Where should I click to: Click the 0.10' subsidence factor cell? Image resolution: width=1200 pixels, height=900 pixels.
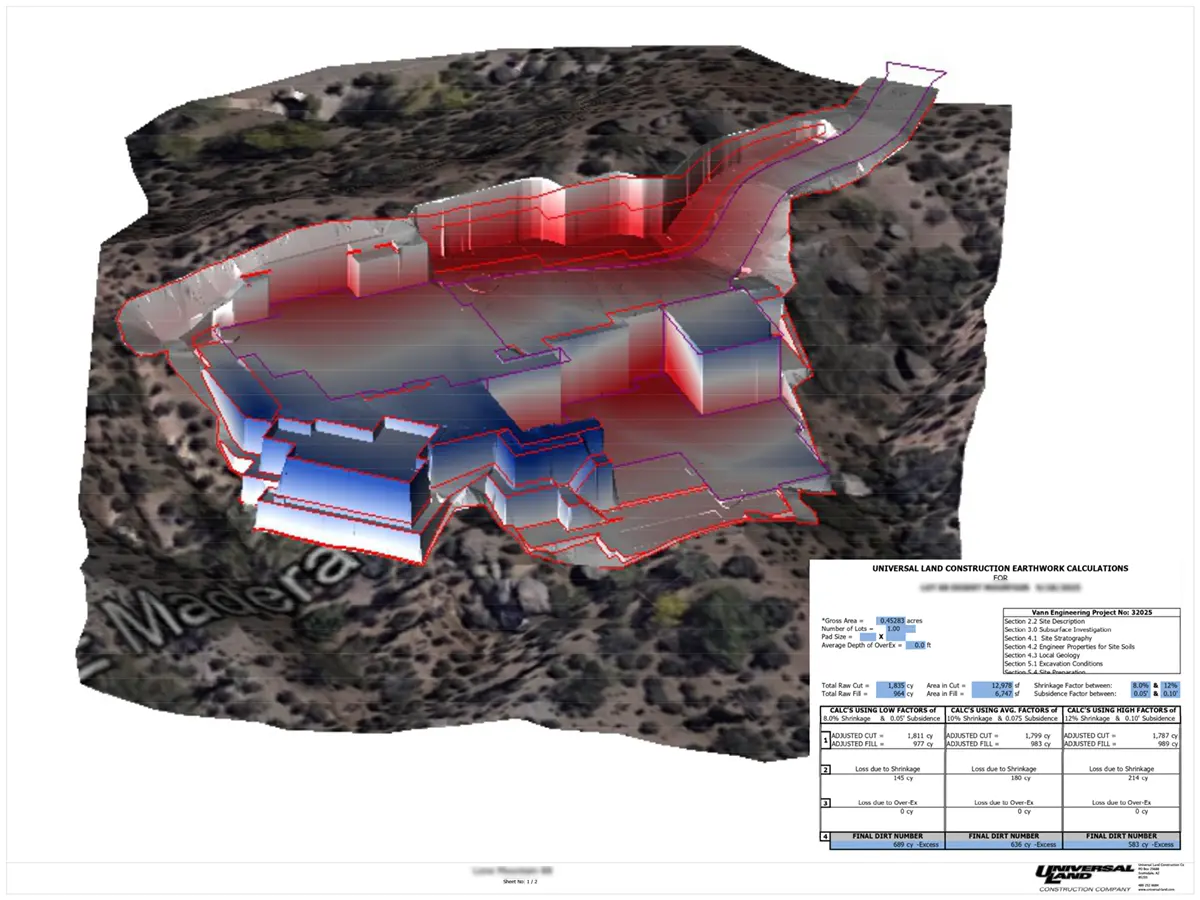click(x=1170, y=693)
